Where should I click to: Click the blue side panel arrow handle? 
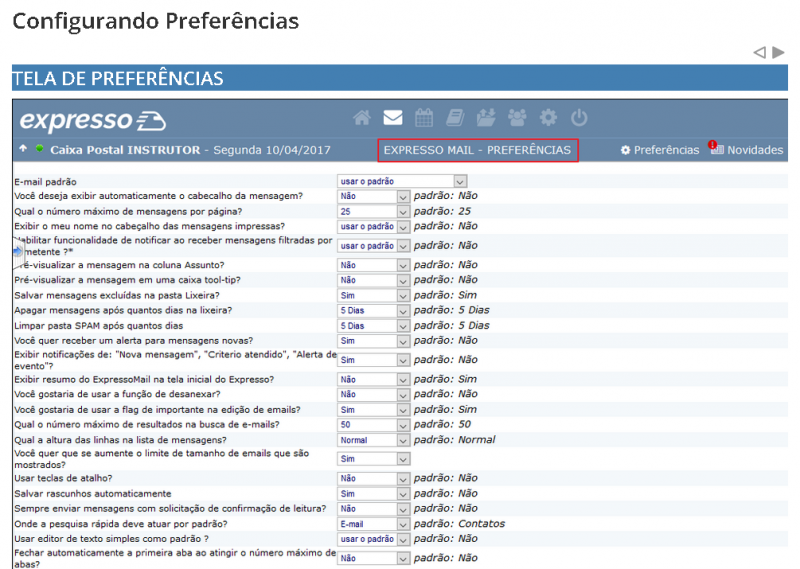pyautogui.click(x=18, y=252)
